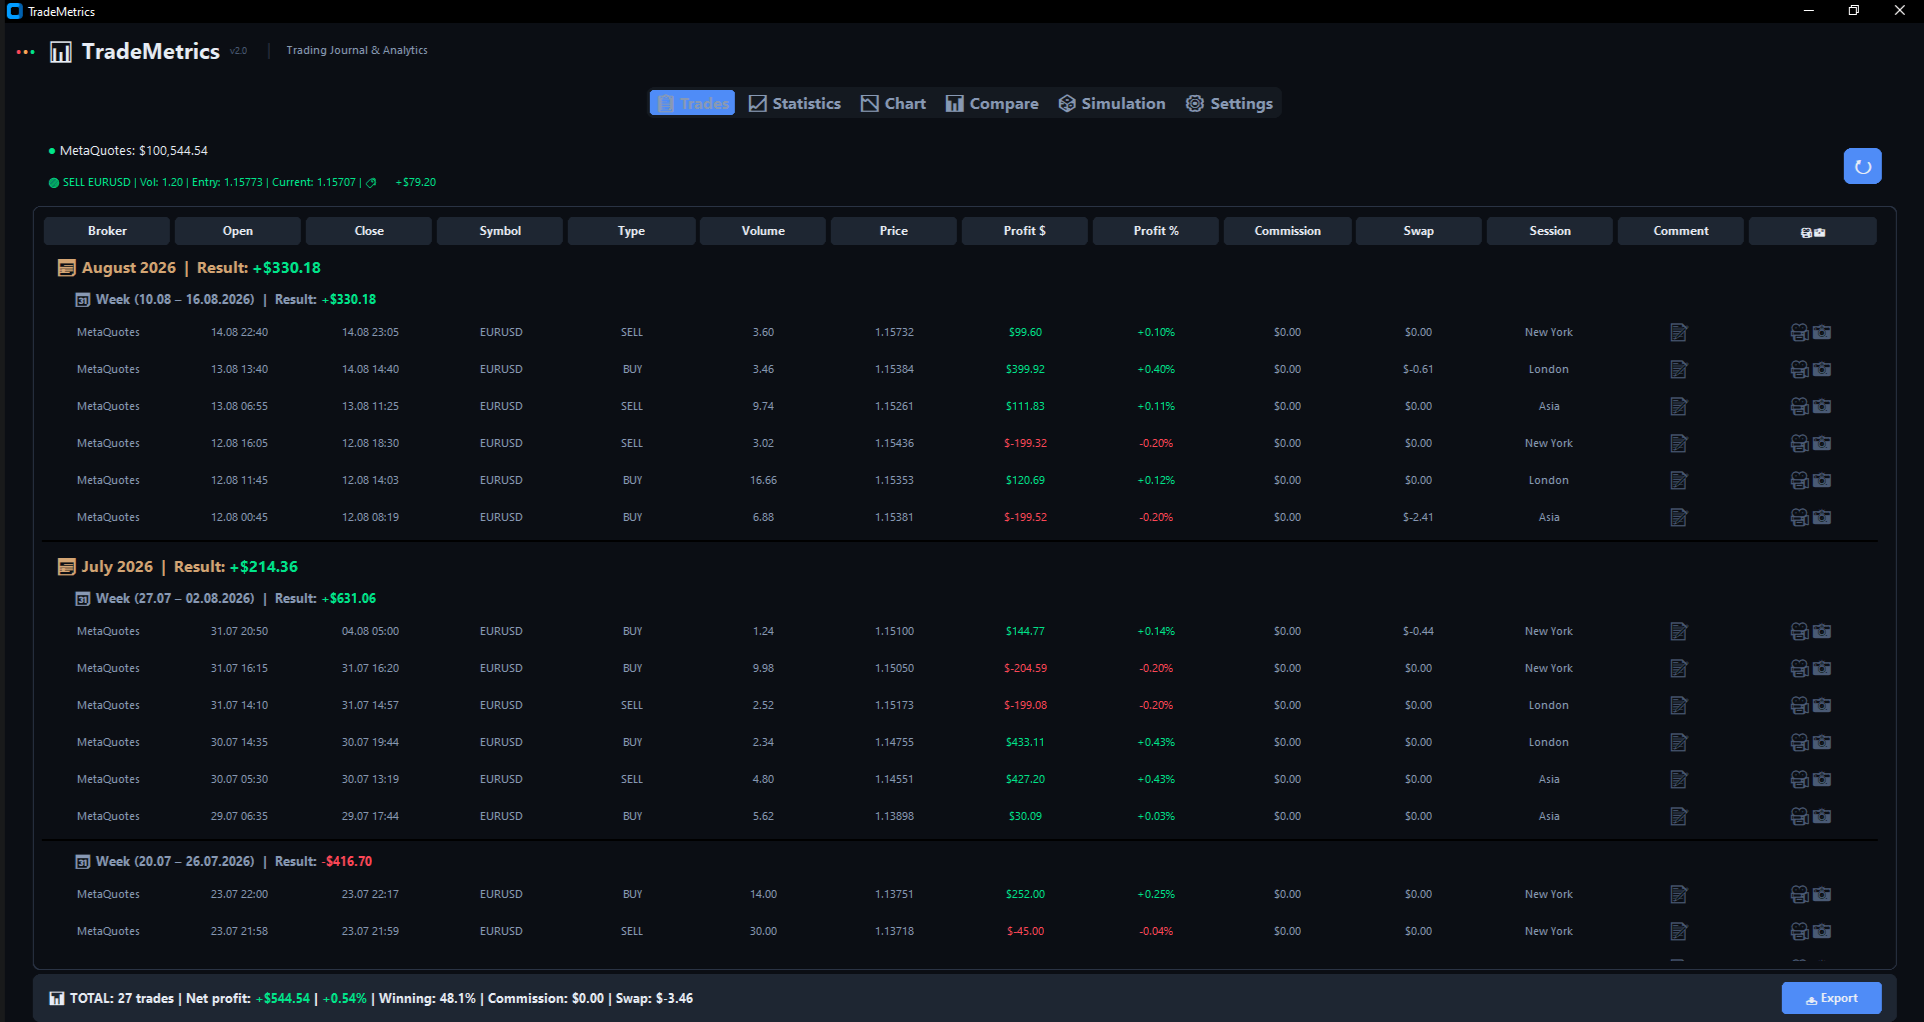Screen dimensions: 1924x1022
Task: Open the Simulation tab
Action: pyautogui.click(x=1112, y=103)
